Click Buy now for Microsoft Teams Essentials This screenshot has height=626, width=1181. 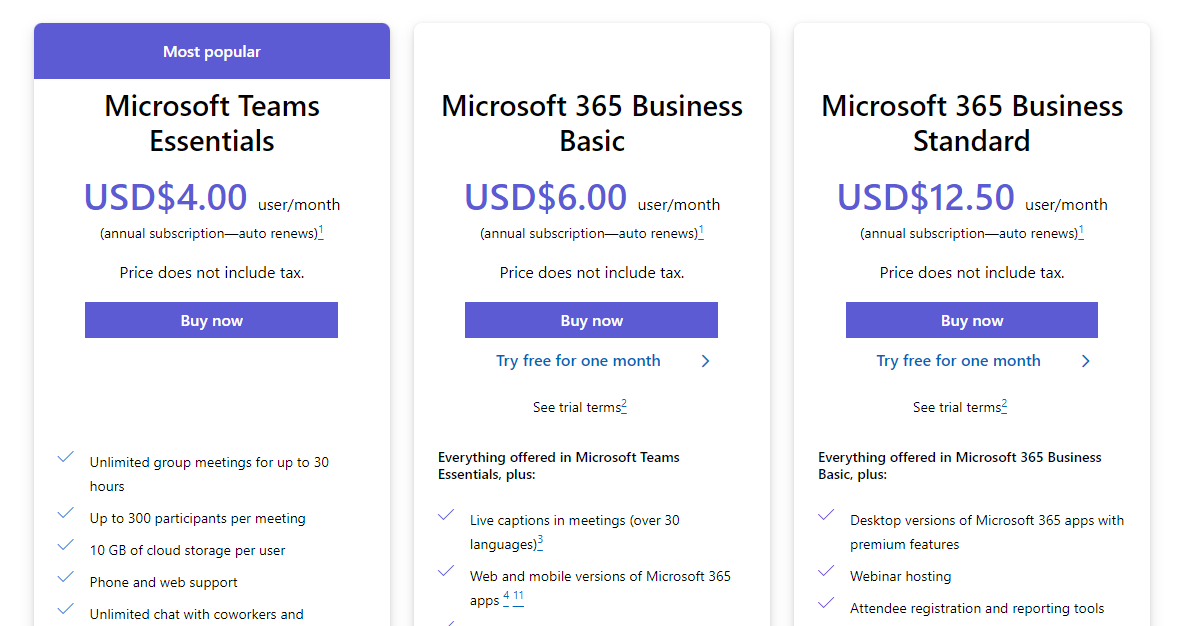pyautogui.click(x=211, y=320)
